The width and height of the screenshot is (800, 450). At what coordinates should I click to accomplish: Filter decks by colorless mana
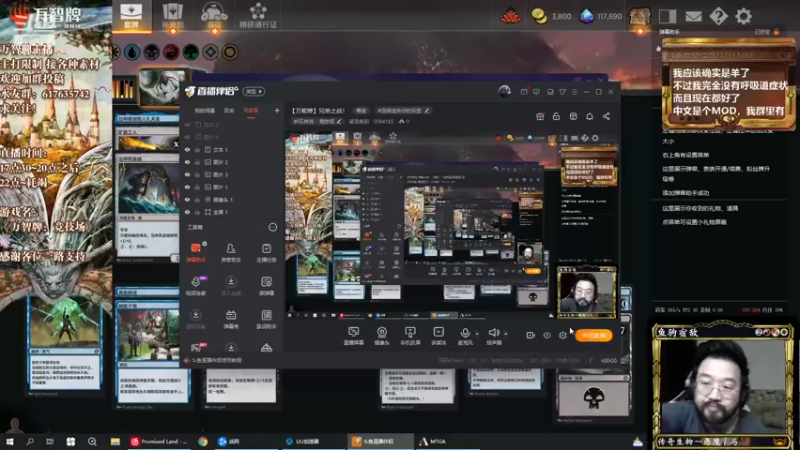(210, 52)
